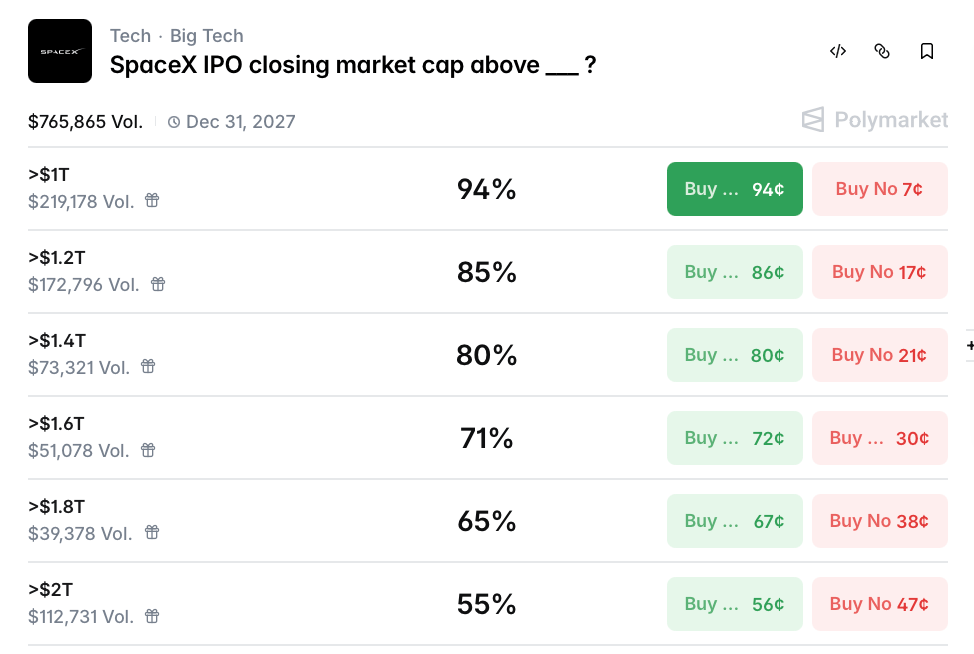Click the gift rewards icon for >$1T
Viewport: 974px width, 654px height.
152,201
